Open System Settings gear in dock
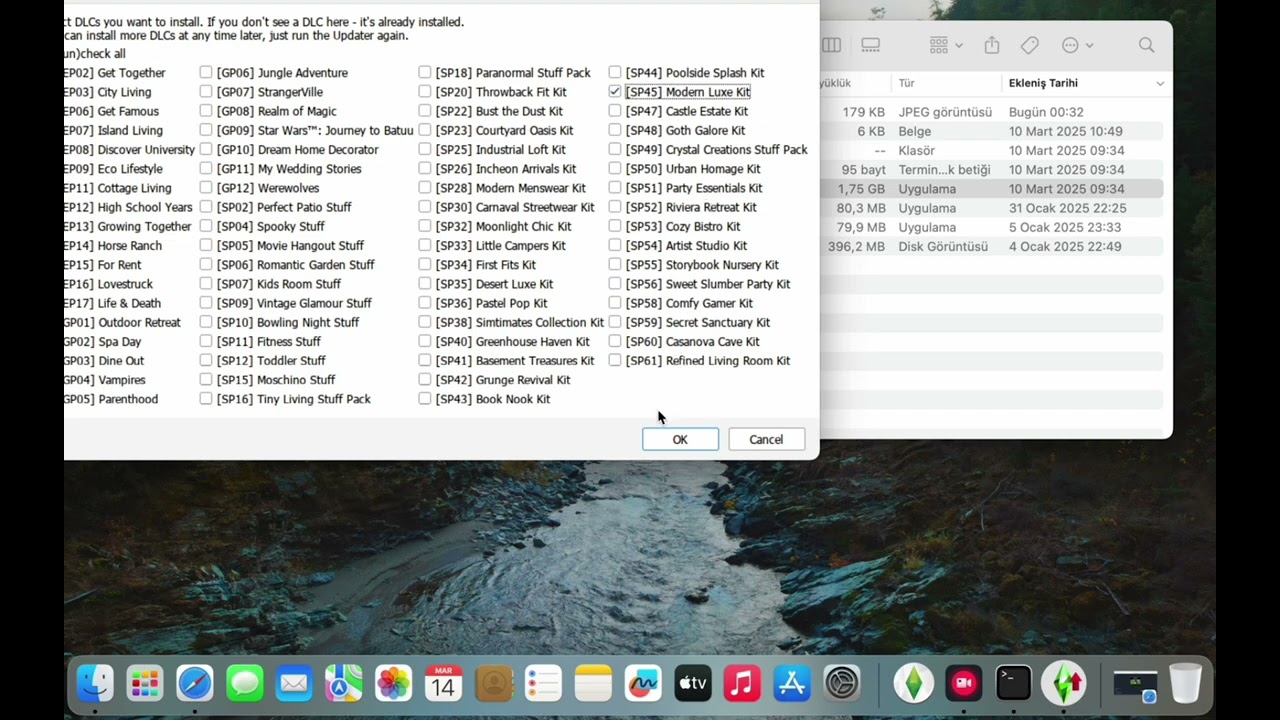 842,684
